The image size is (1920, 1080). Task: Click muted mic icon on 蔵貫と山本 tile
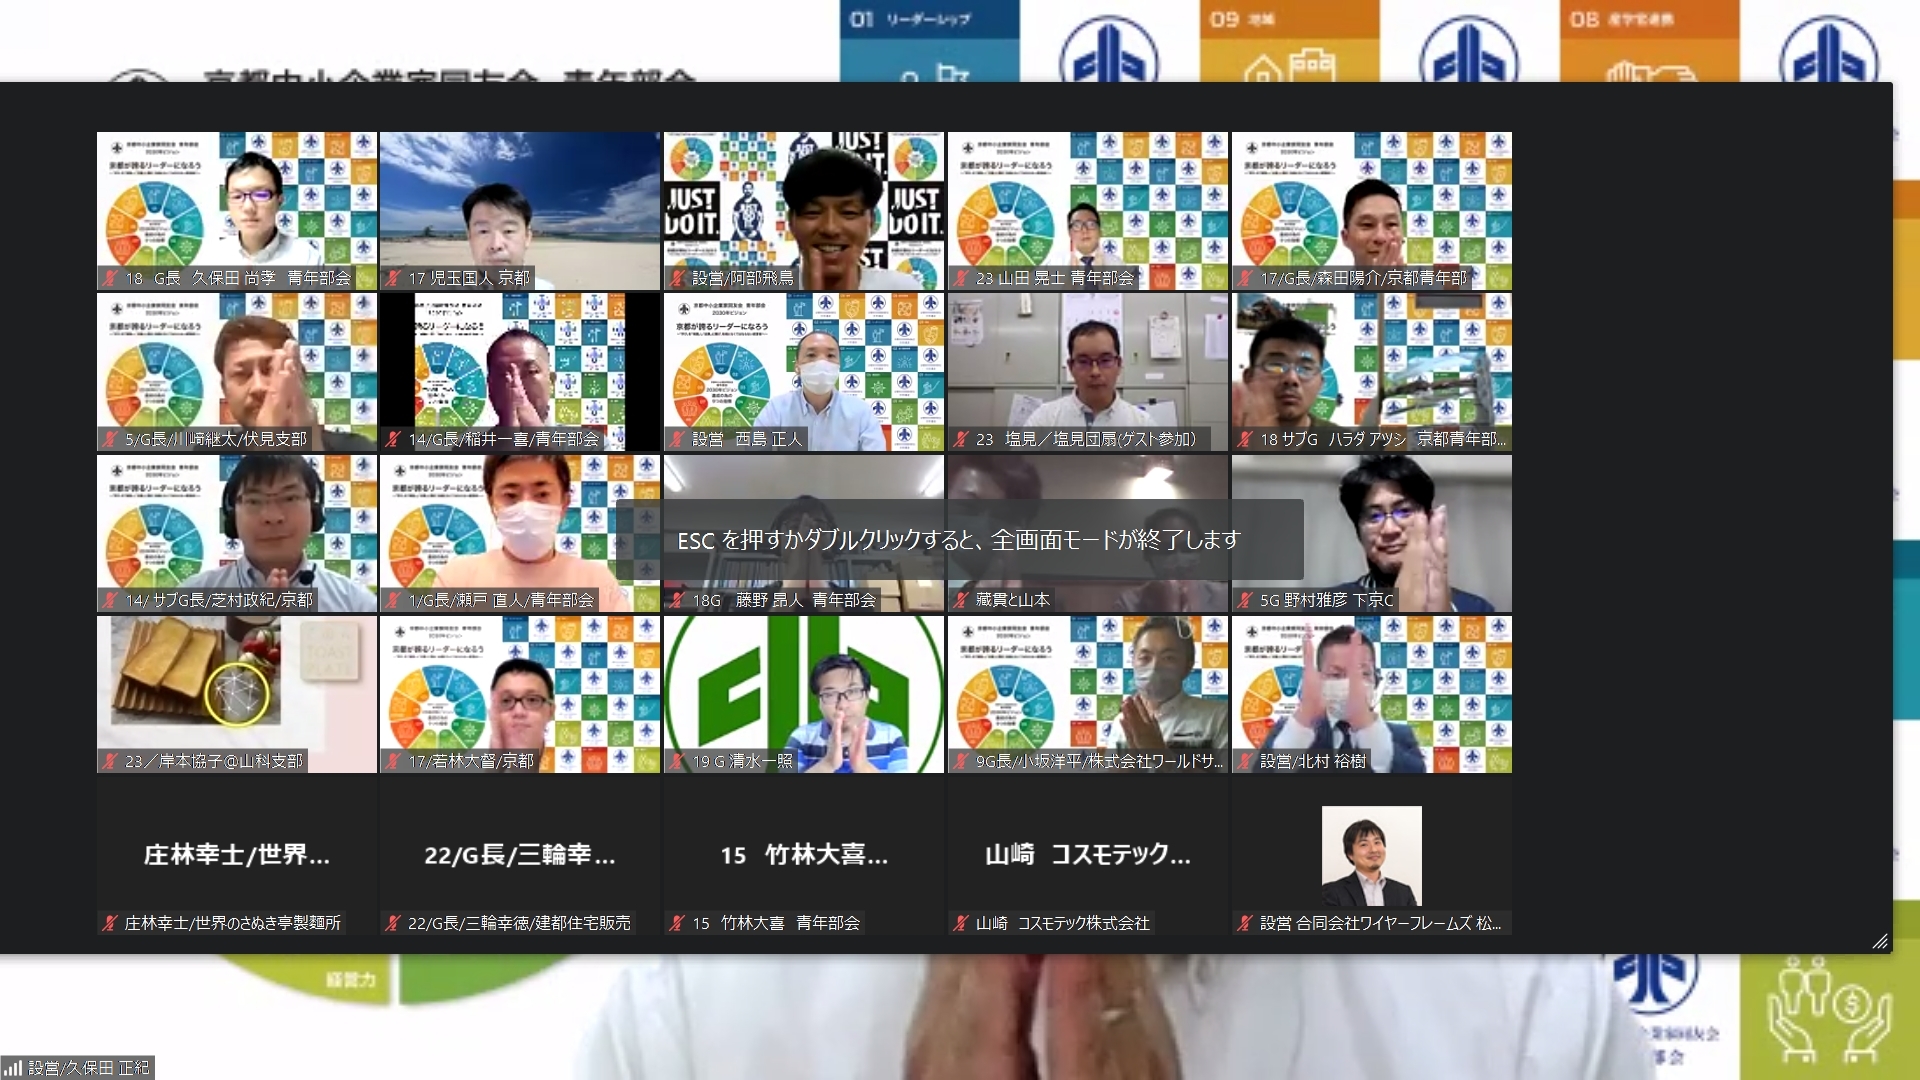coord(961,600)
